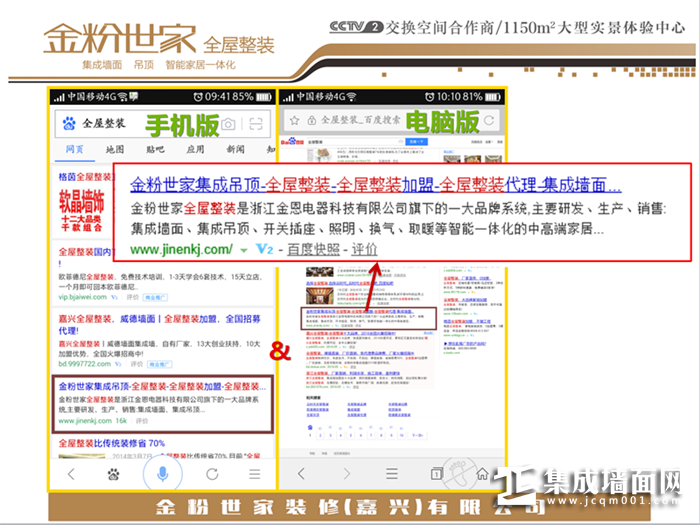Image resolution: width=700 pixels, height=525 pixels.
Task: Focus the desktop Baidu search input box
Action: coord(355,142)
